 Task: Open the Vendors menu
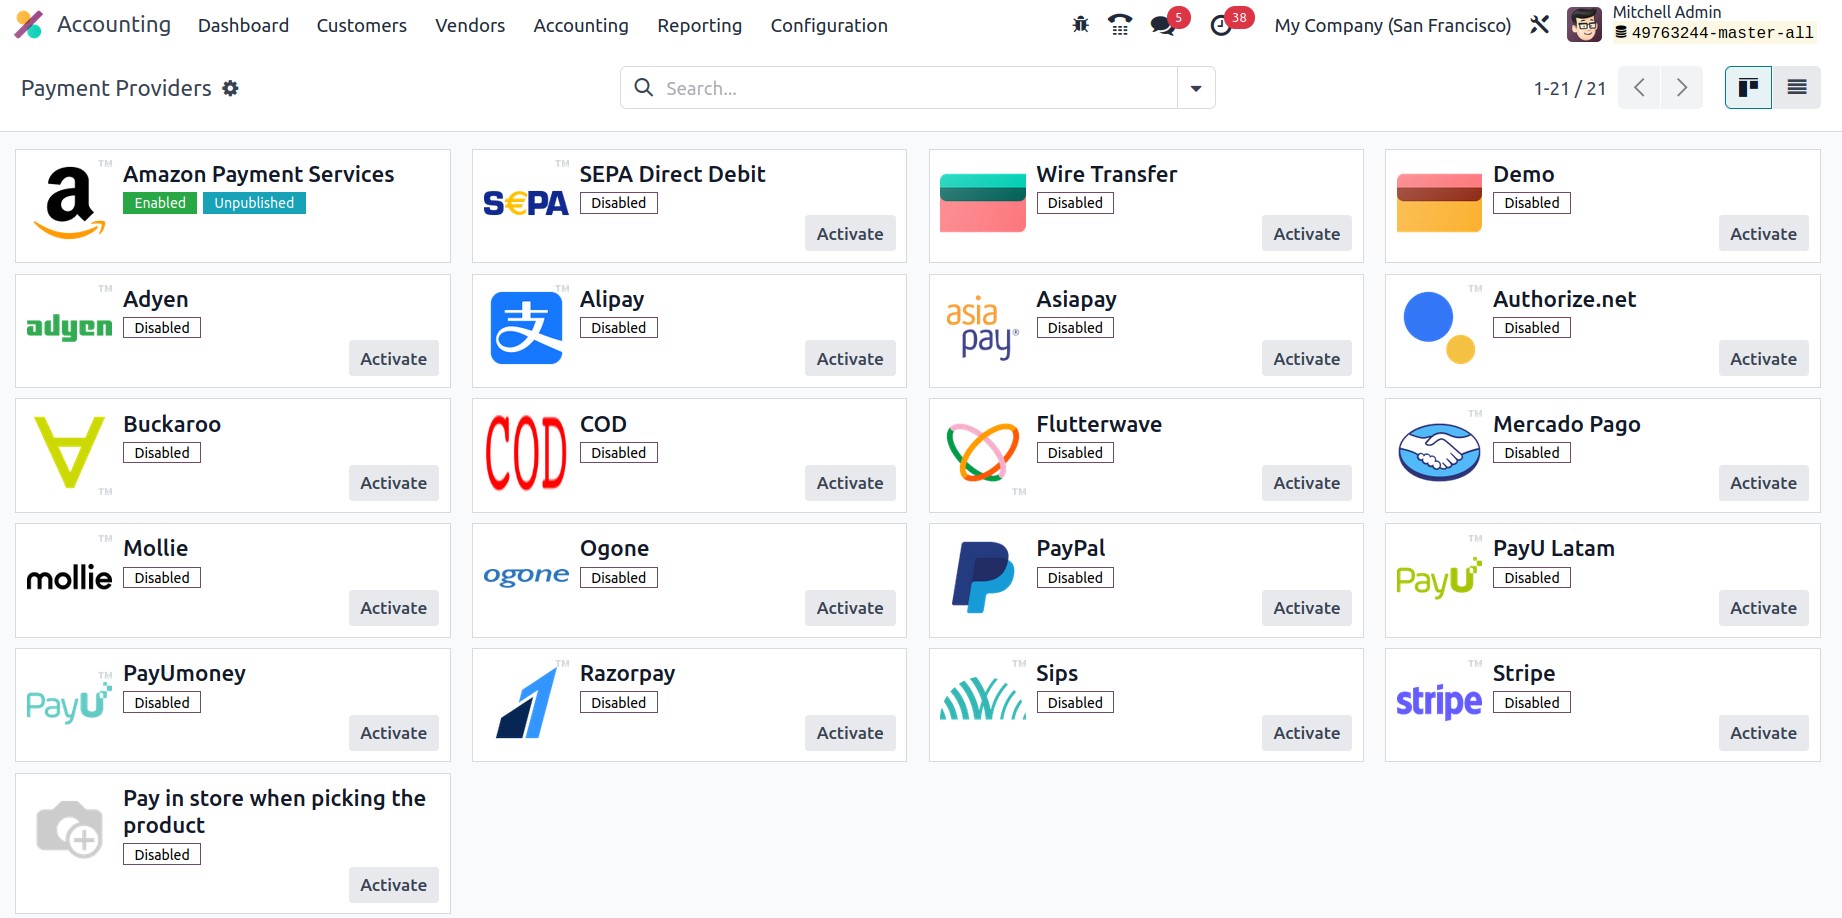pyautogui.click(x=470, y=25)
